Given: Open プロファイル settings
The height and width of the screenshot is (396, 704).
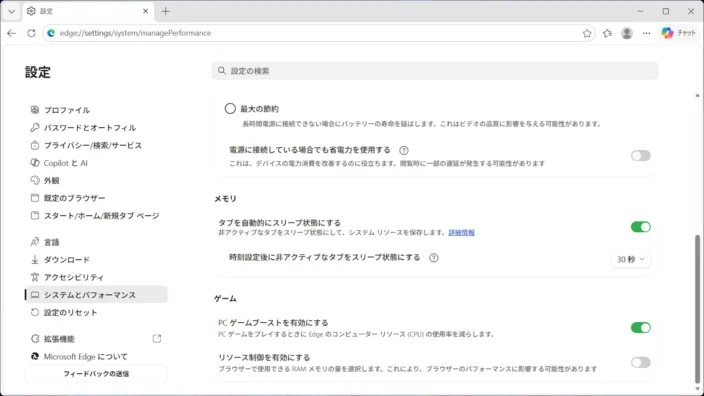Looking at the screenshot, I should [x=96, y=110].
